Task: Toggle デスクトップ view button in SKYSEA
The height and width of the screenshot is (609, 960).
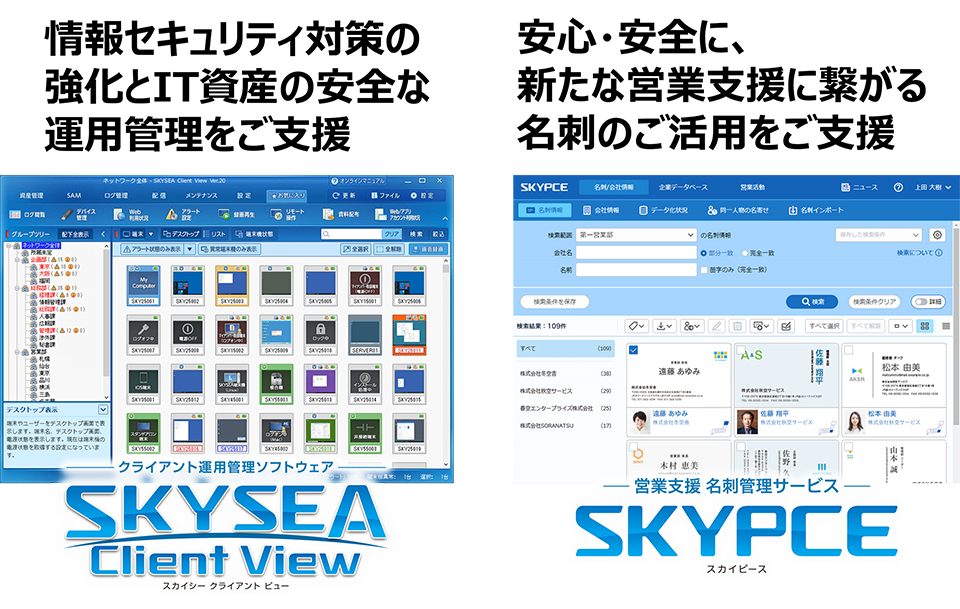Action: [181, 234]
